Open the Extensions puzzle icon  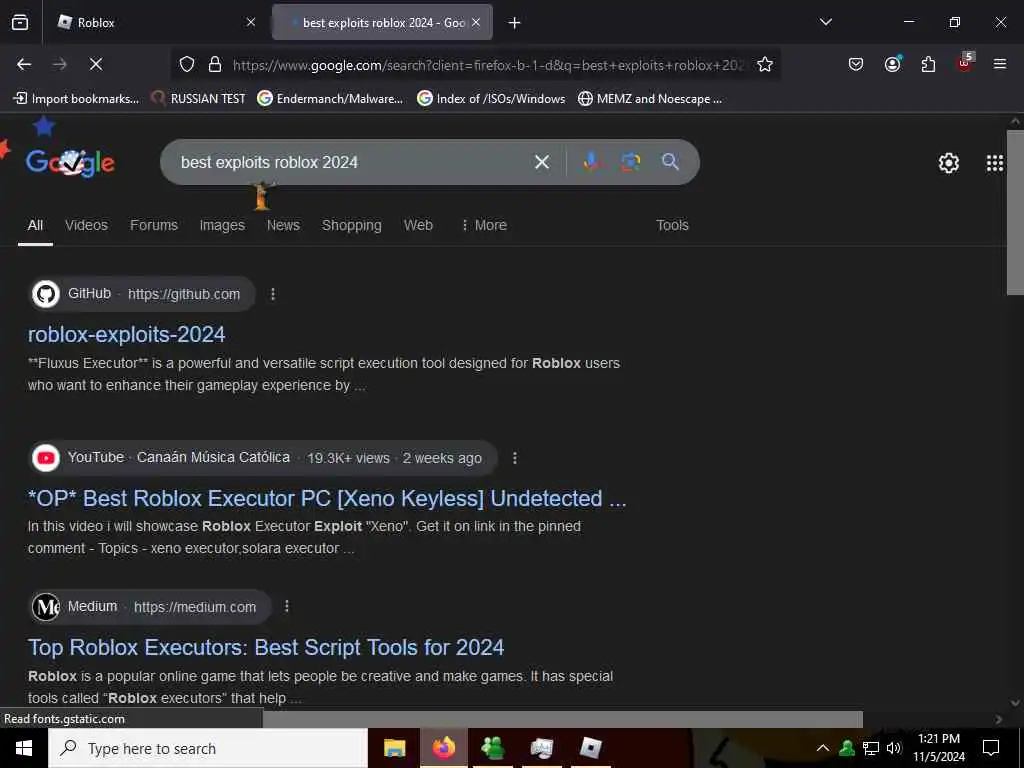[928, 64]
